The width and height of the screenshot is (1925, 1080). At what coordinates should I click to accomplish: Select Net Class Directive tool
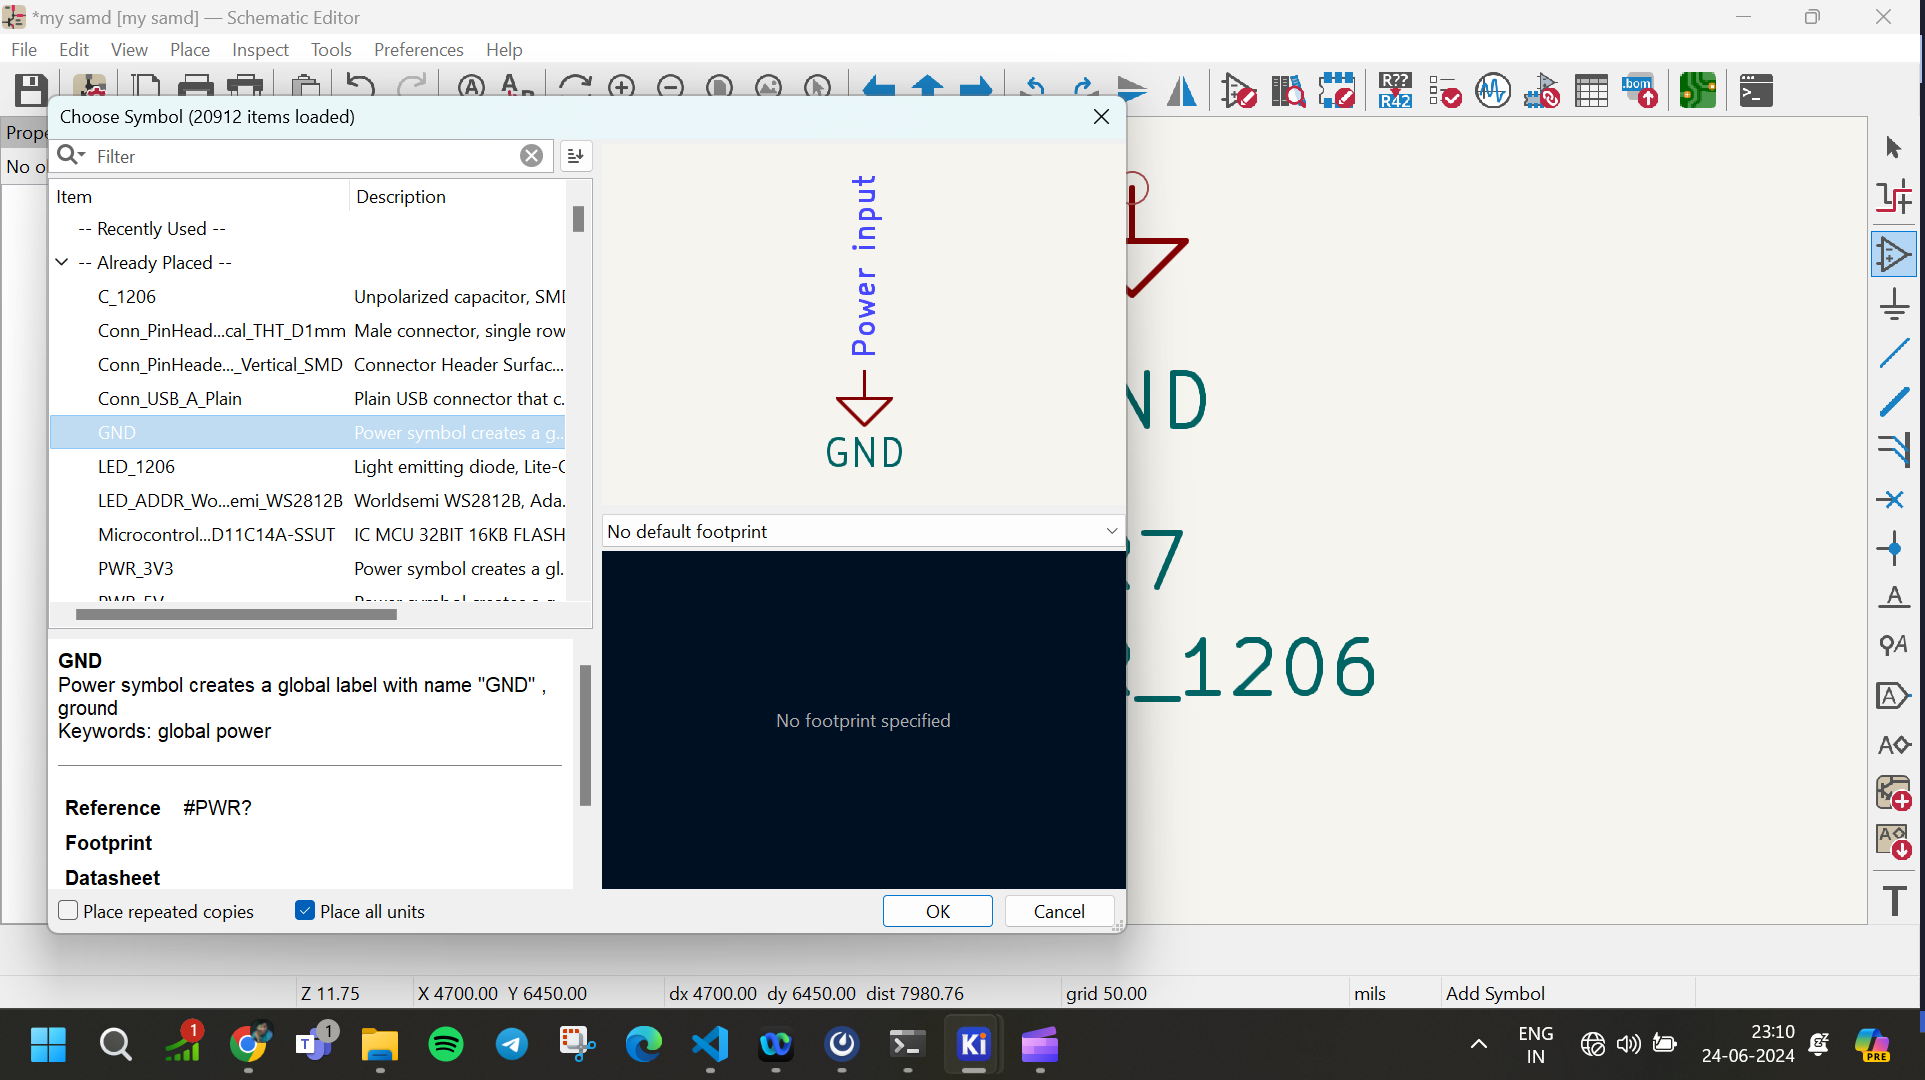coord(1894,646)
